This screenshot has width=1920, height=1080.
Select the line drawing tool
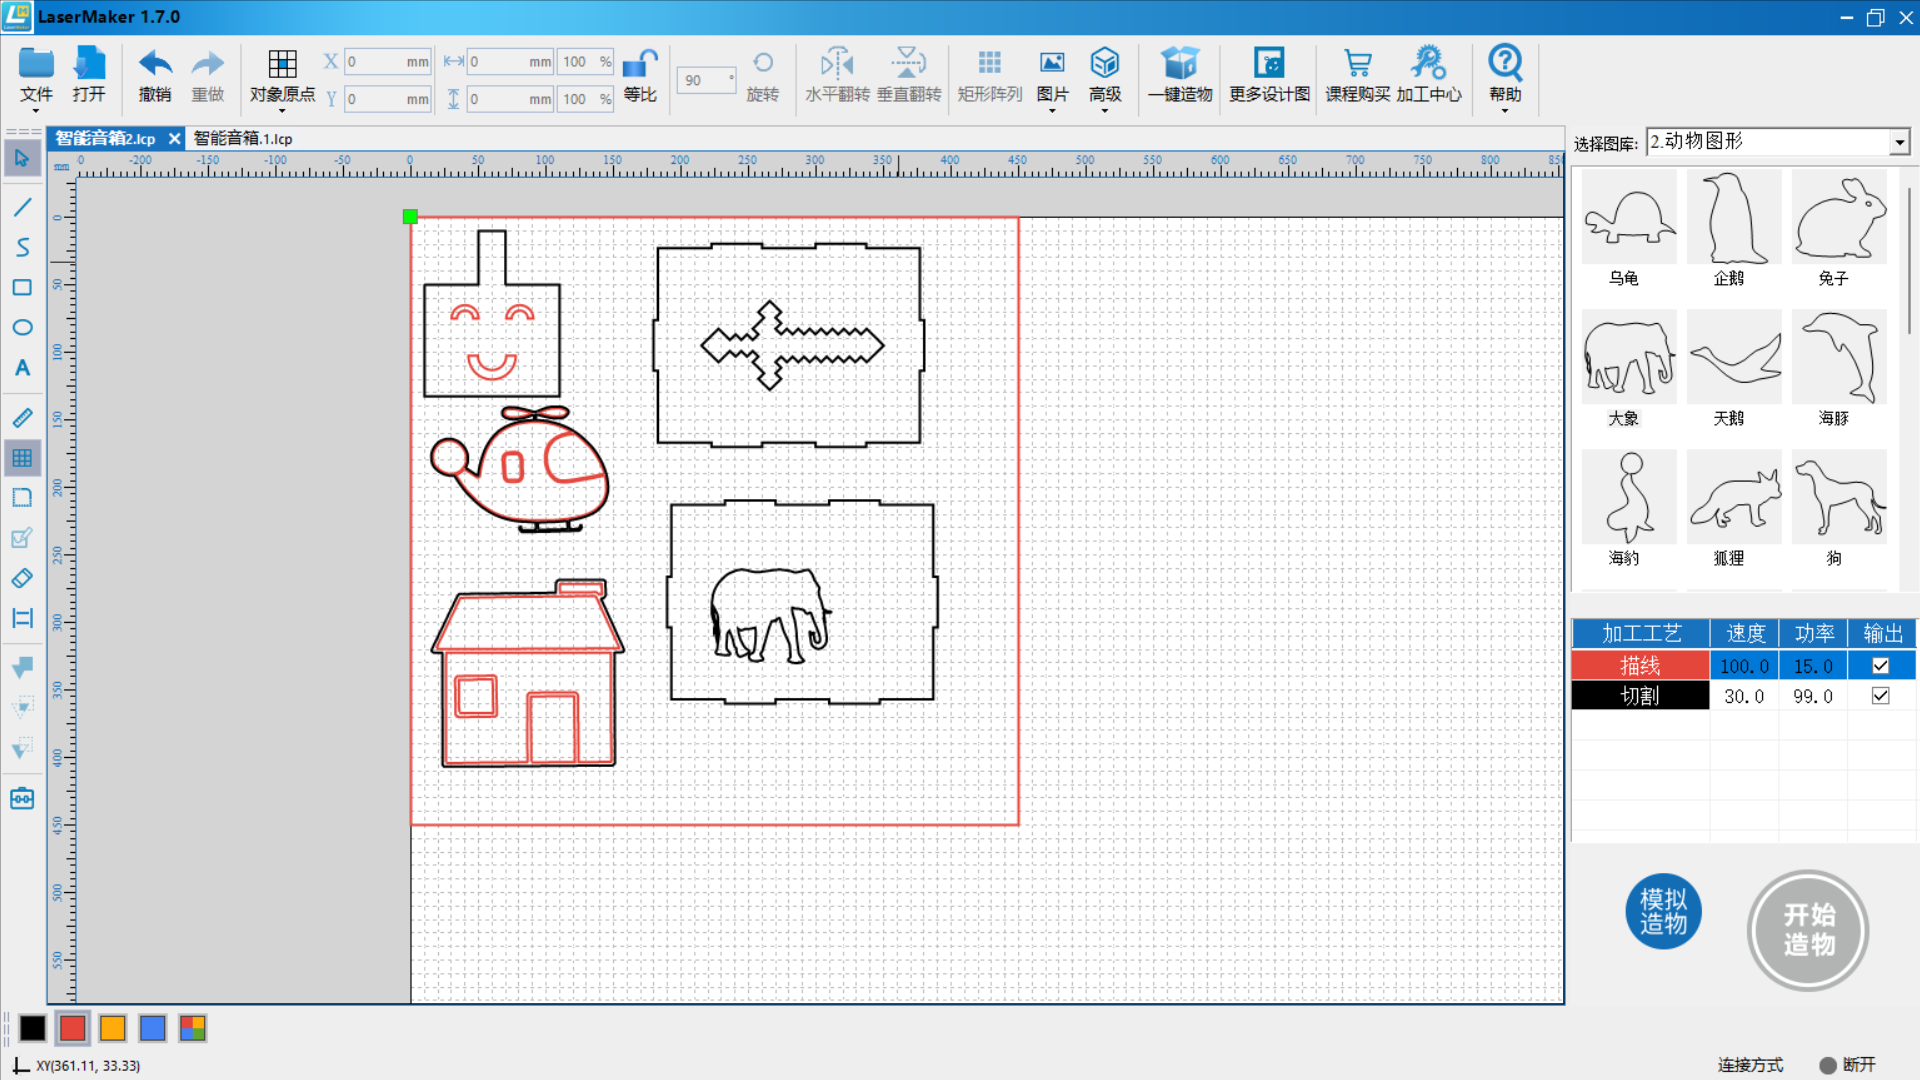click(22, 207)
